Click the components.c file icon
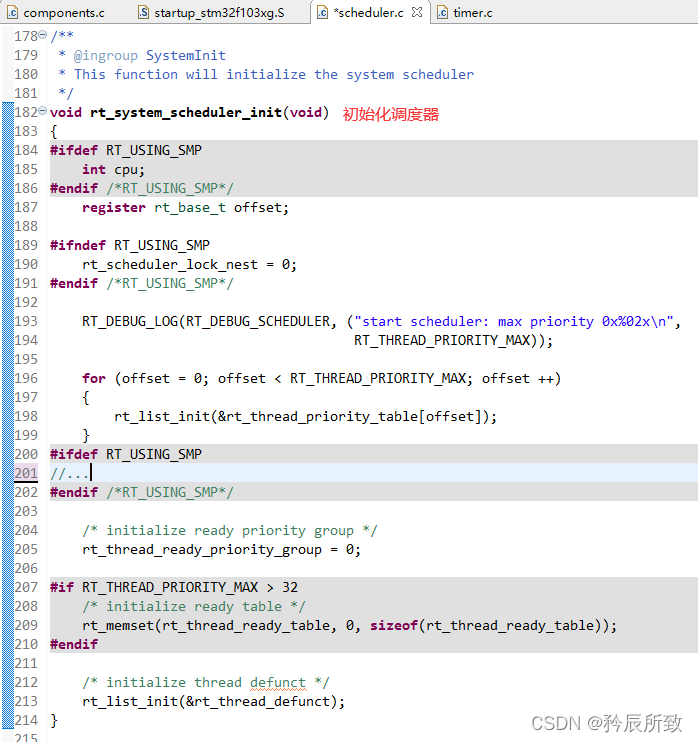698x742 pixels. click(x=12, y=13)
